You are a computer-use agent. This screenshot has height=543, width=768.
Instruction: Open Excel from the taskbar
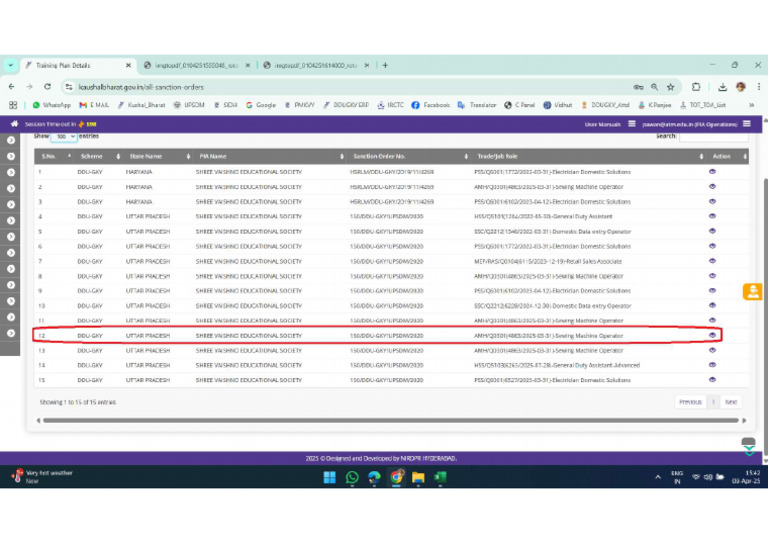[440, 477]
